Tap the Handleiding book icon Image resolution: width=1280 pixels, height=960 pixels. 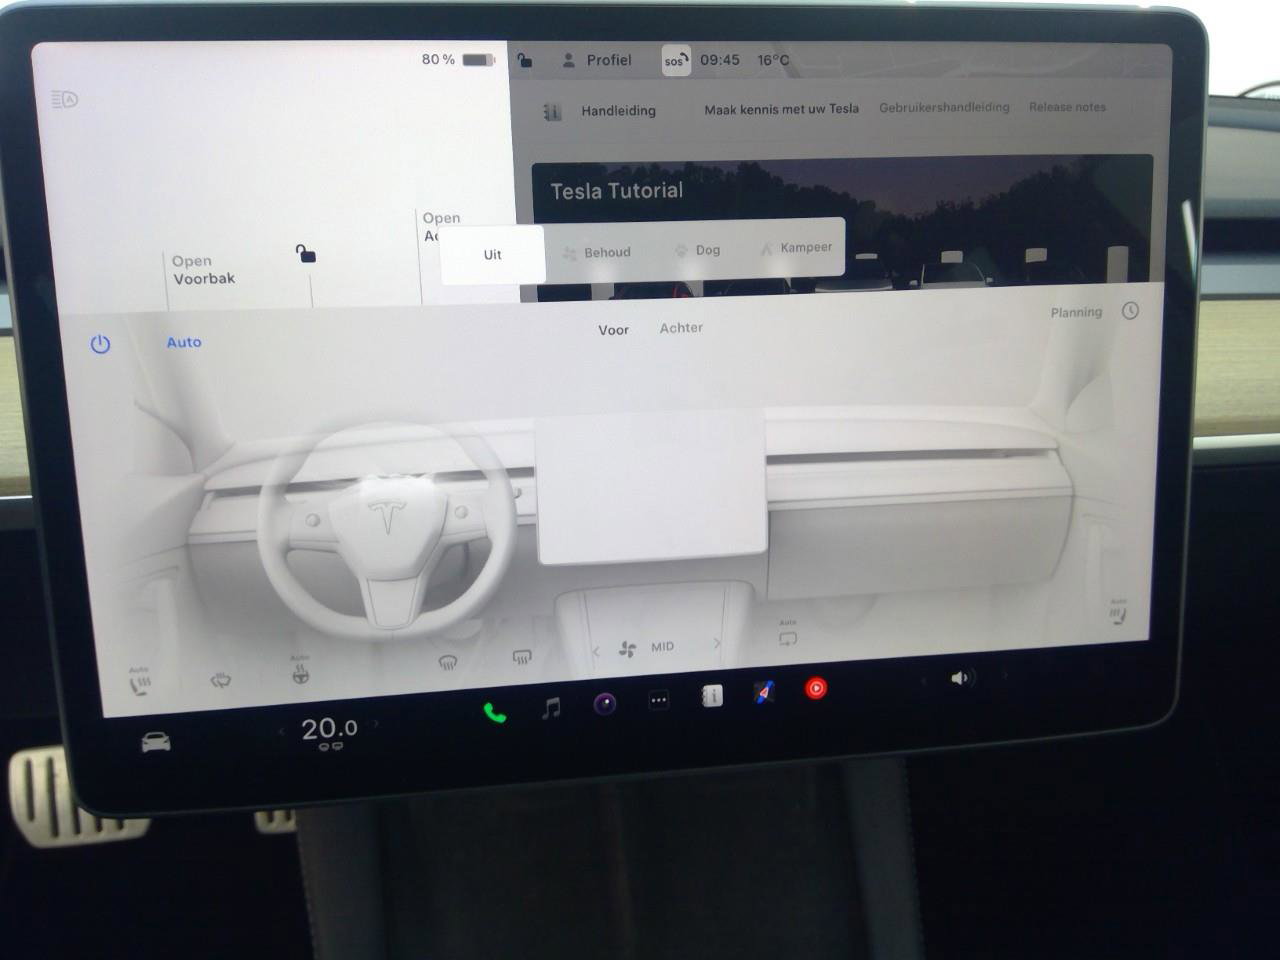[x=552, y=112]
